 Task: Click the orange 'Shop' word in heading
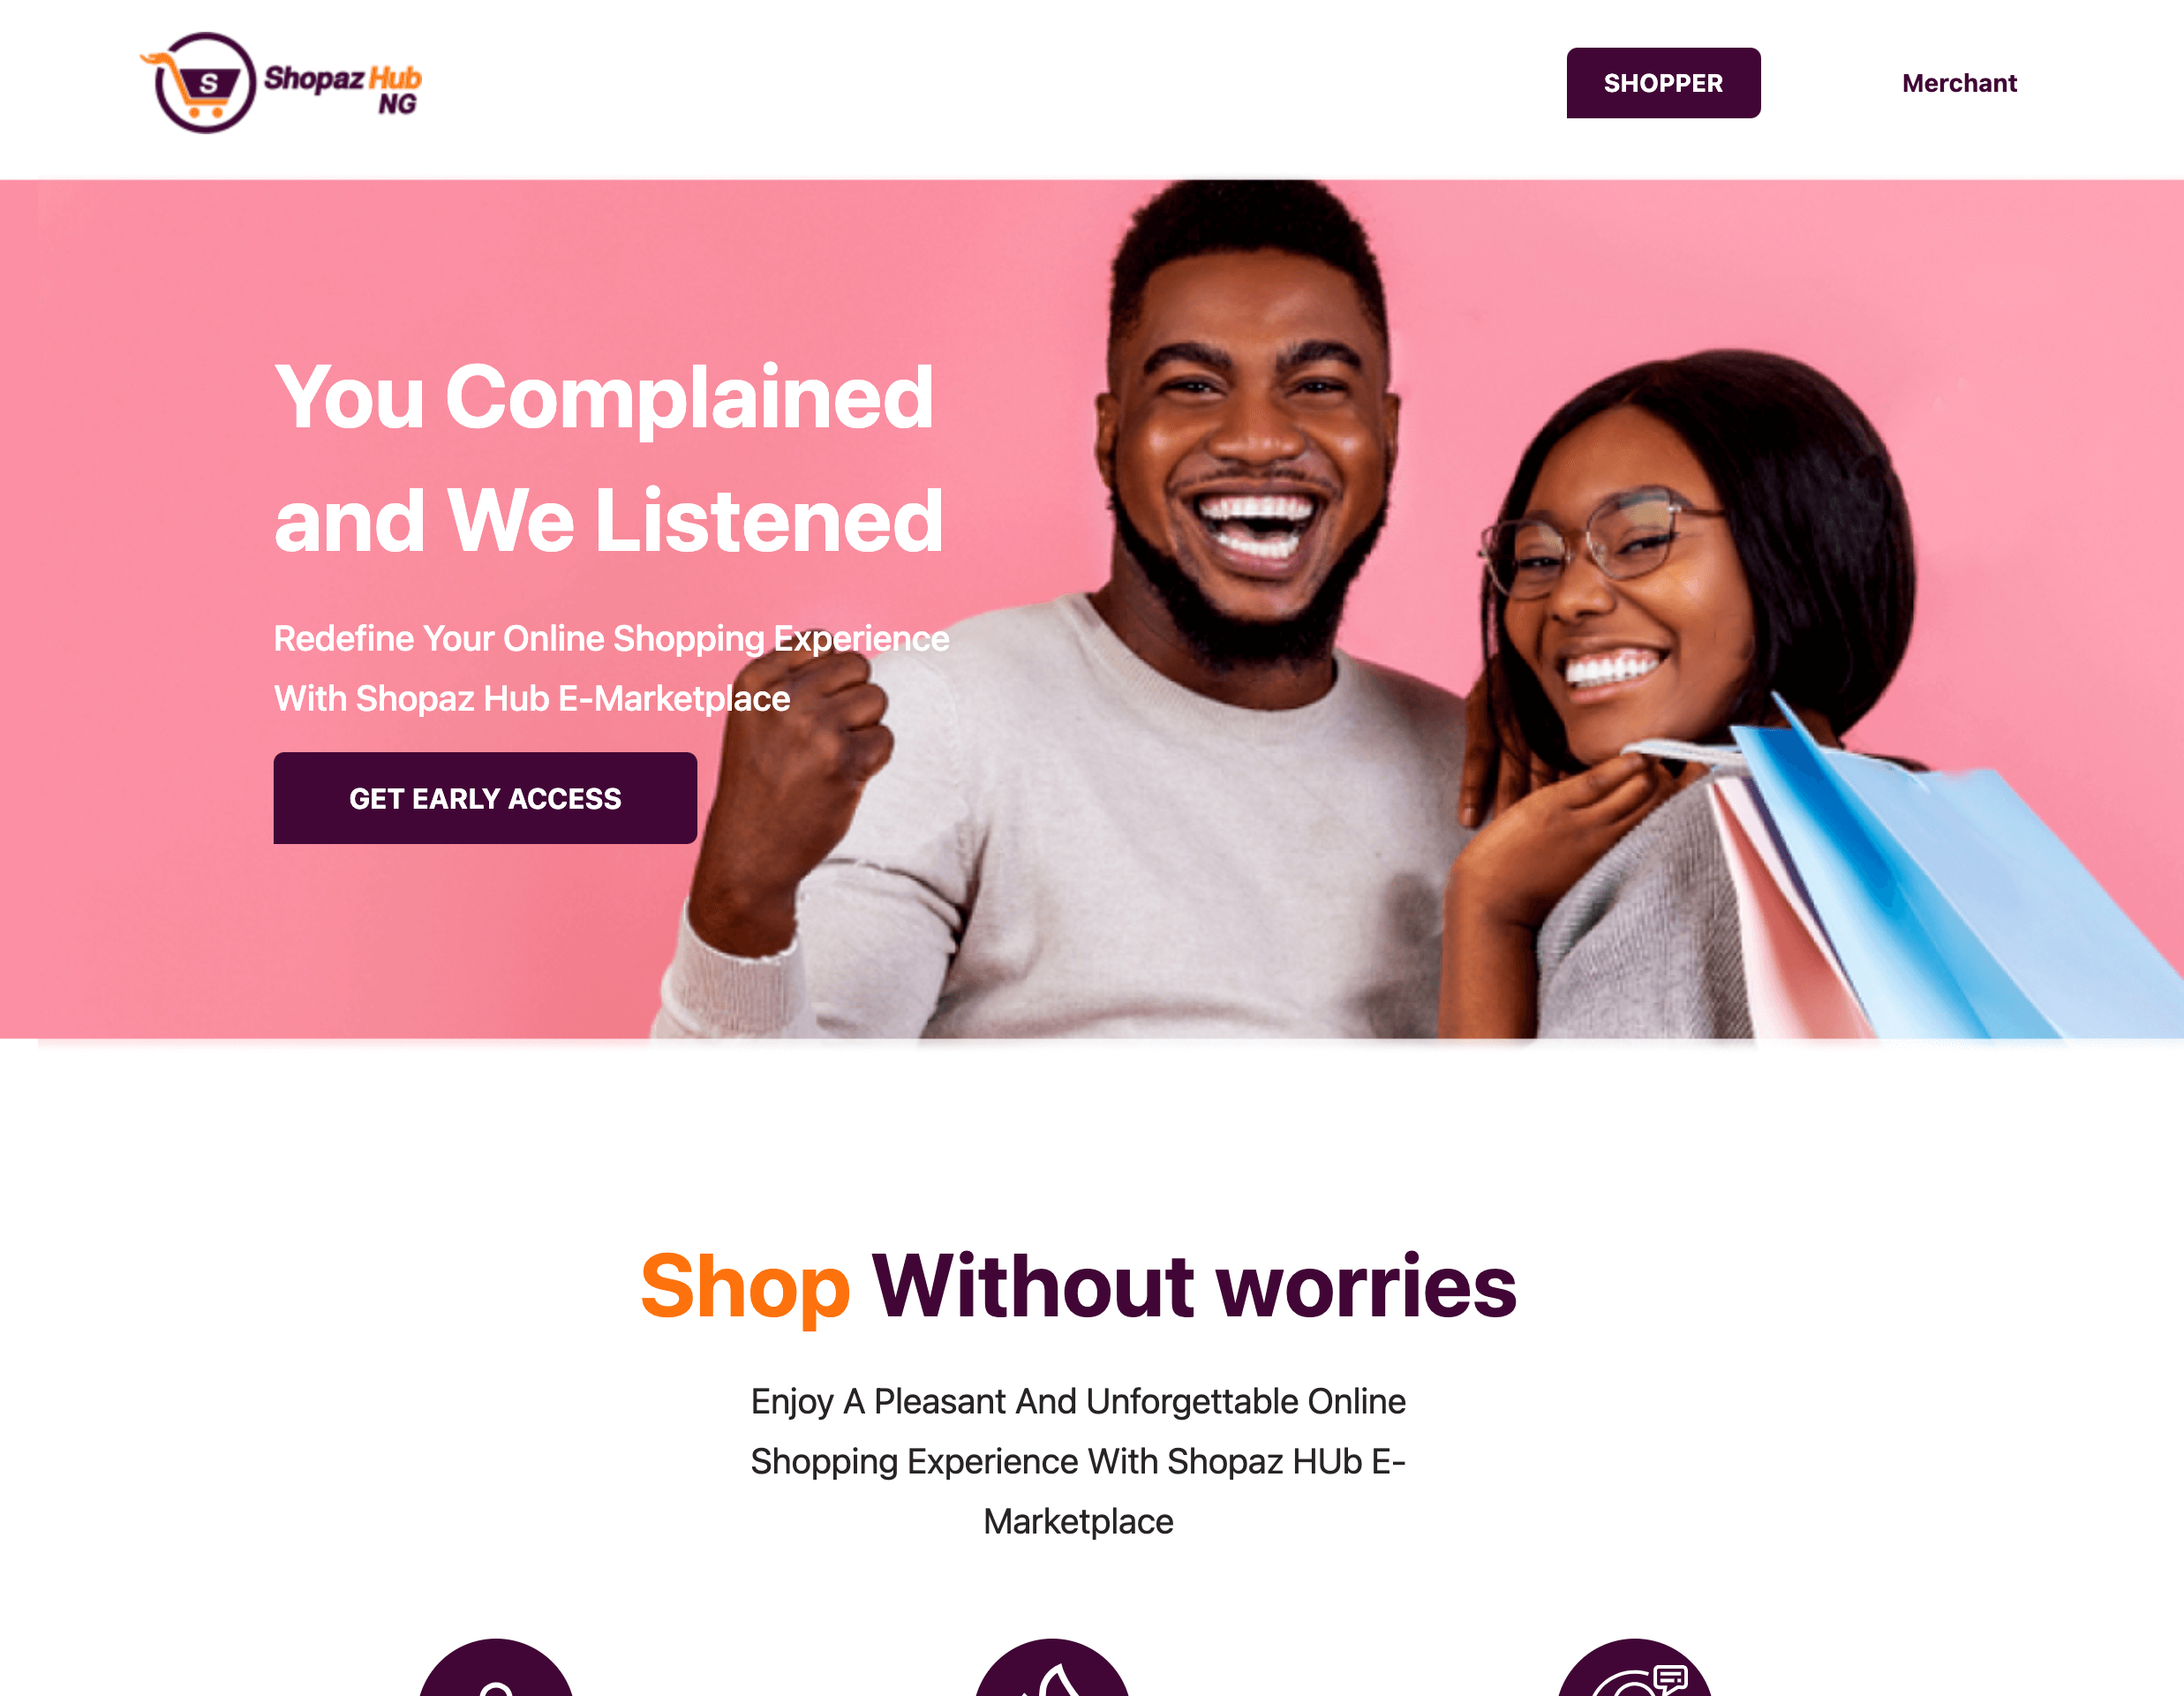[745, 1287]
